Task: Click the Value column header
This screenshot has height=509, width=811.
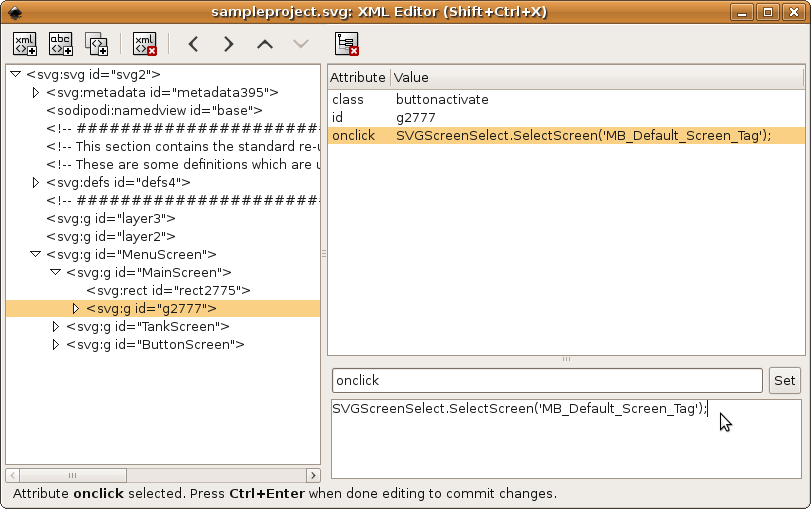Action: 597,78
